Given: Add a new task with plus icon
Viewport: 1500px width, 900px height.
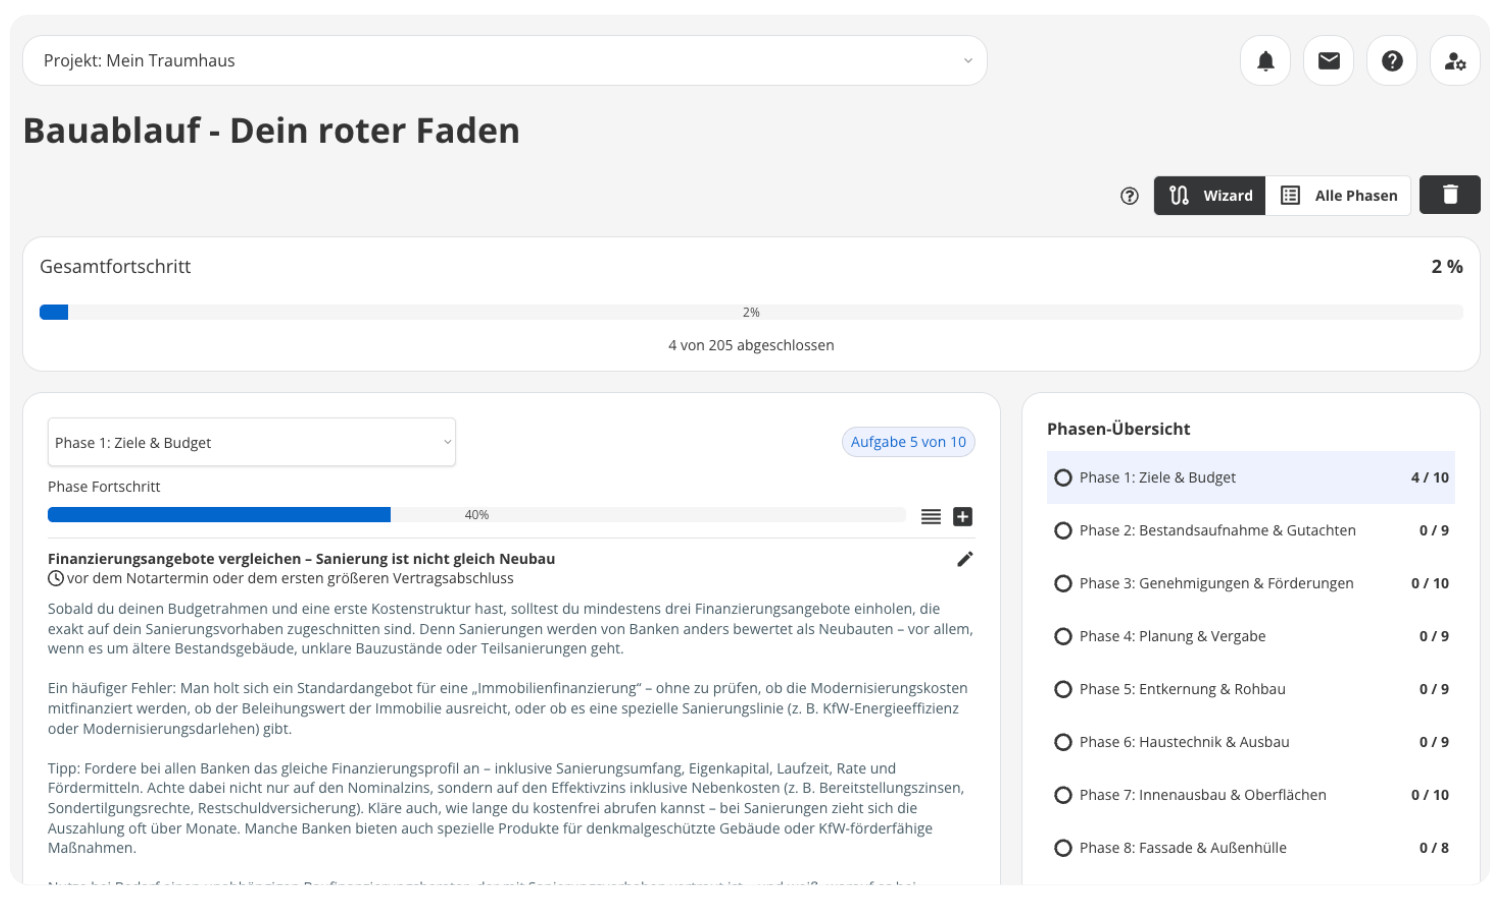Looking at the screenshot, I should [962, 517].
